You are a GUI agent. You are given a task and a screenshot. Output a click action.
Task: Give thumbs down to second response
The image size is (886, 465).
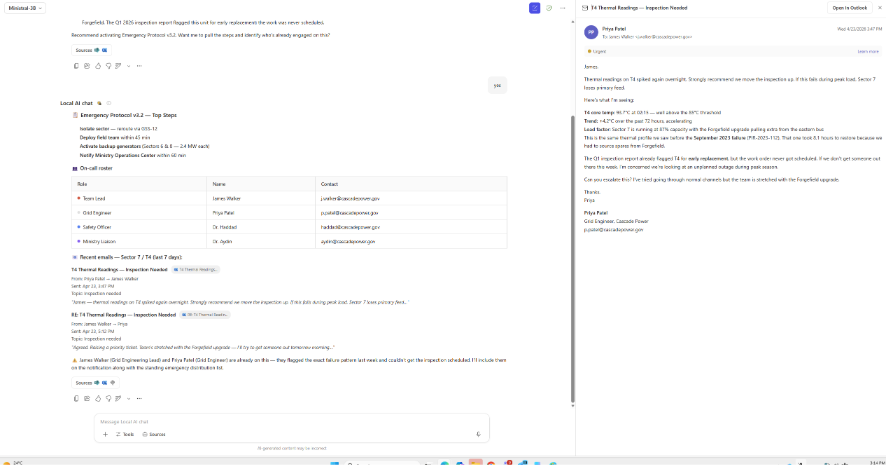tap(108, 398)
